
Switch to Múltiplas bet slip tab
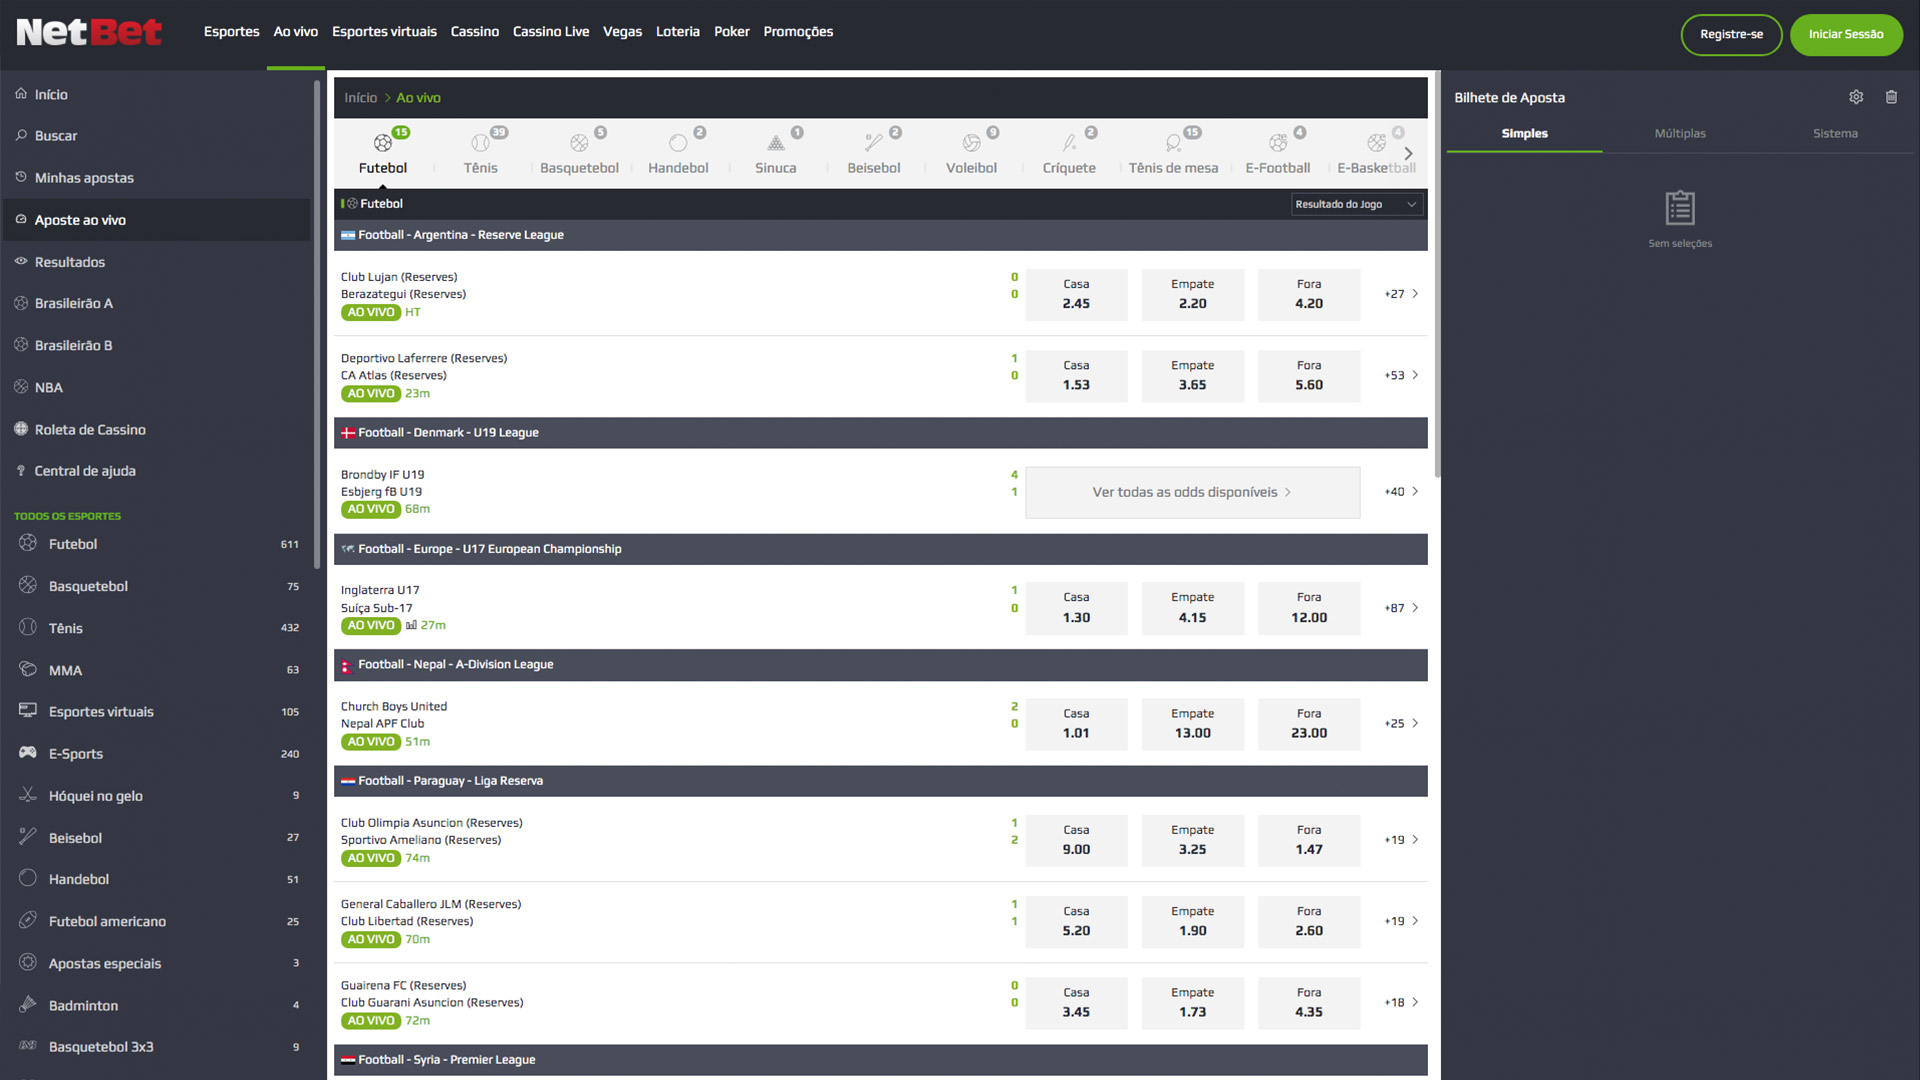(1680, 133)
